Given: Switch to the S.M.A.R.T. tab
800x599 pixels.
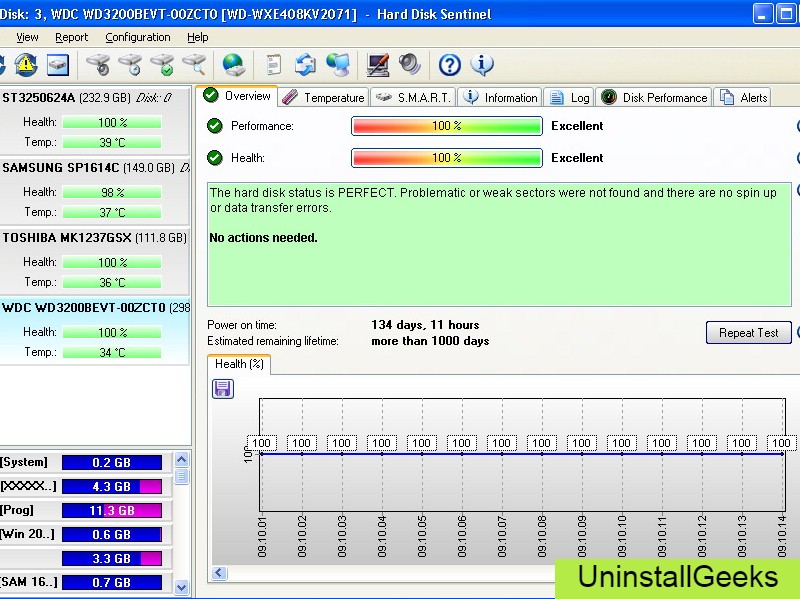Looking at the screenshot, I should [413, 97].
